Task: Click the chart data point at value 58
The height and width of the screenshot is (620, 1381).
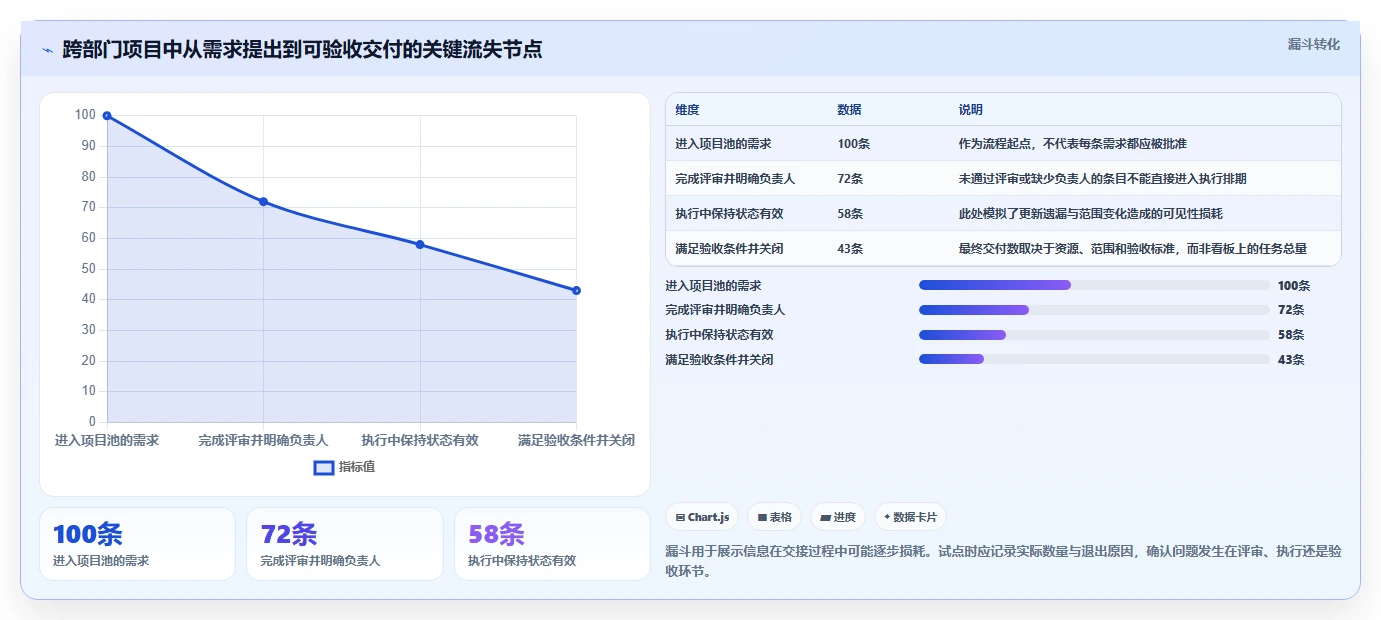Action: click(420, 245)
